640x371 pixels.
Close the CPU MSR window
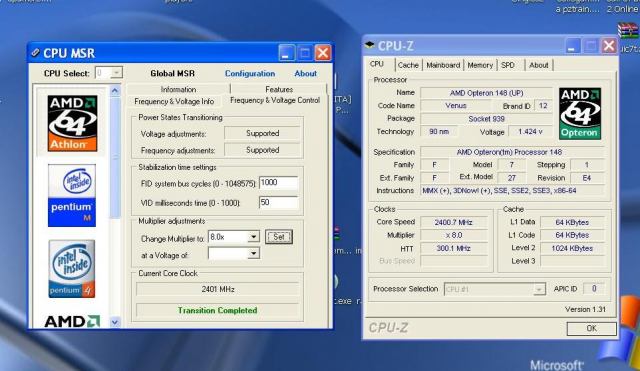323,53
